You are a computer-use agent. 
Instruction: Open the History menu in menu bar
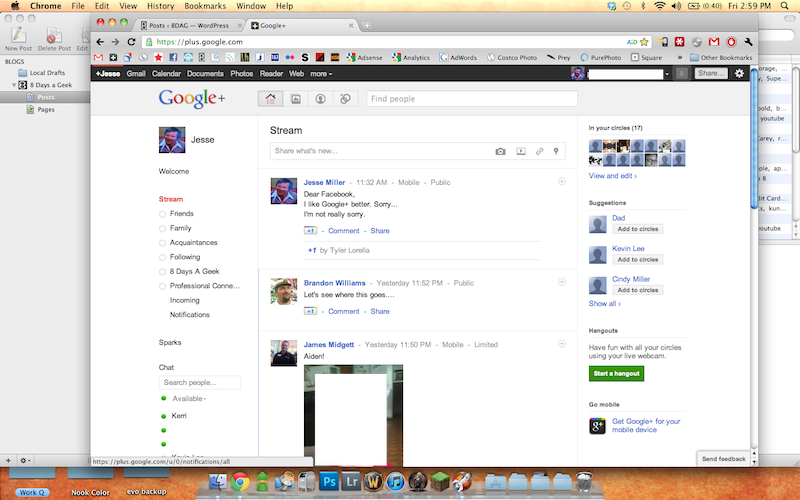(160, 6)
